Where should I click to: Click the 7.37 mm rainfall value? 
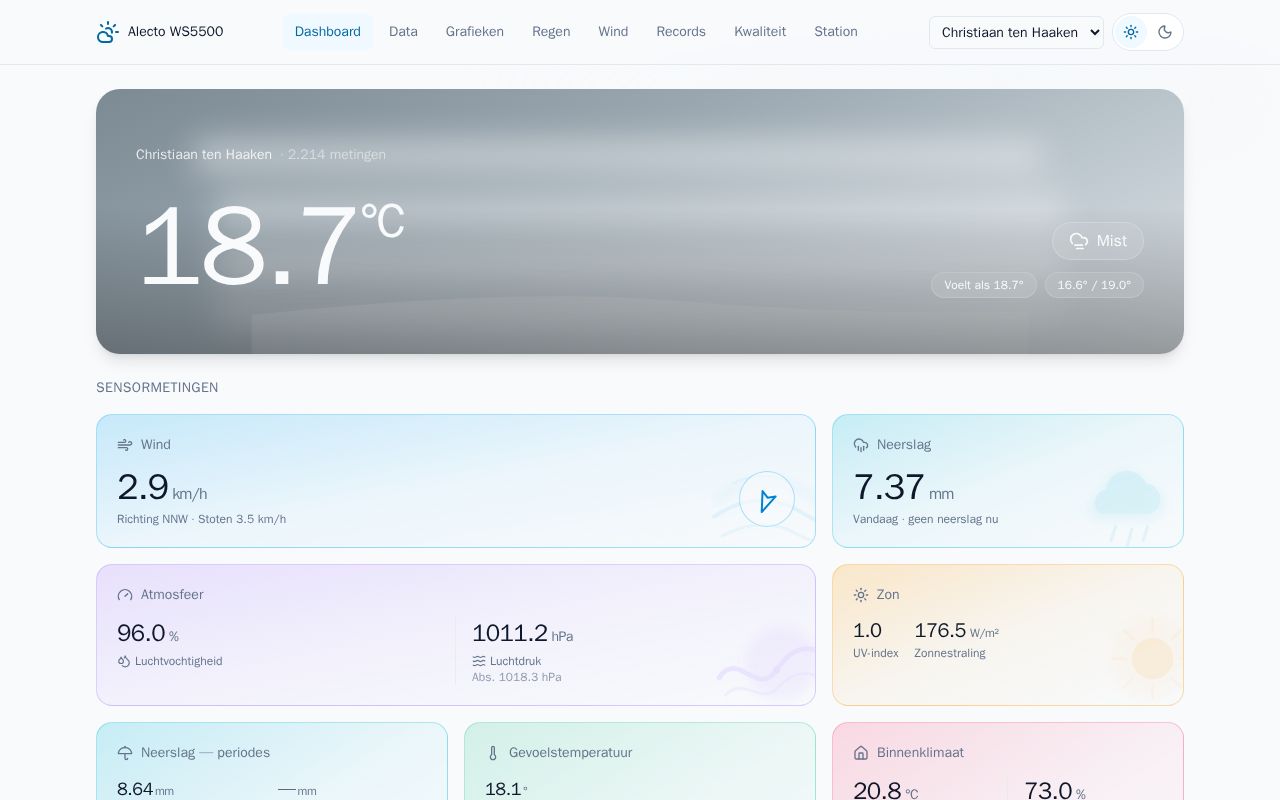[903, 488]
